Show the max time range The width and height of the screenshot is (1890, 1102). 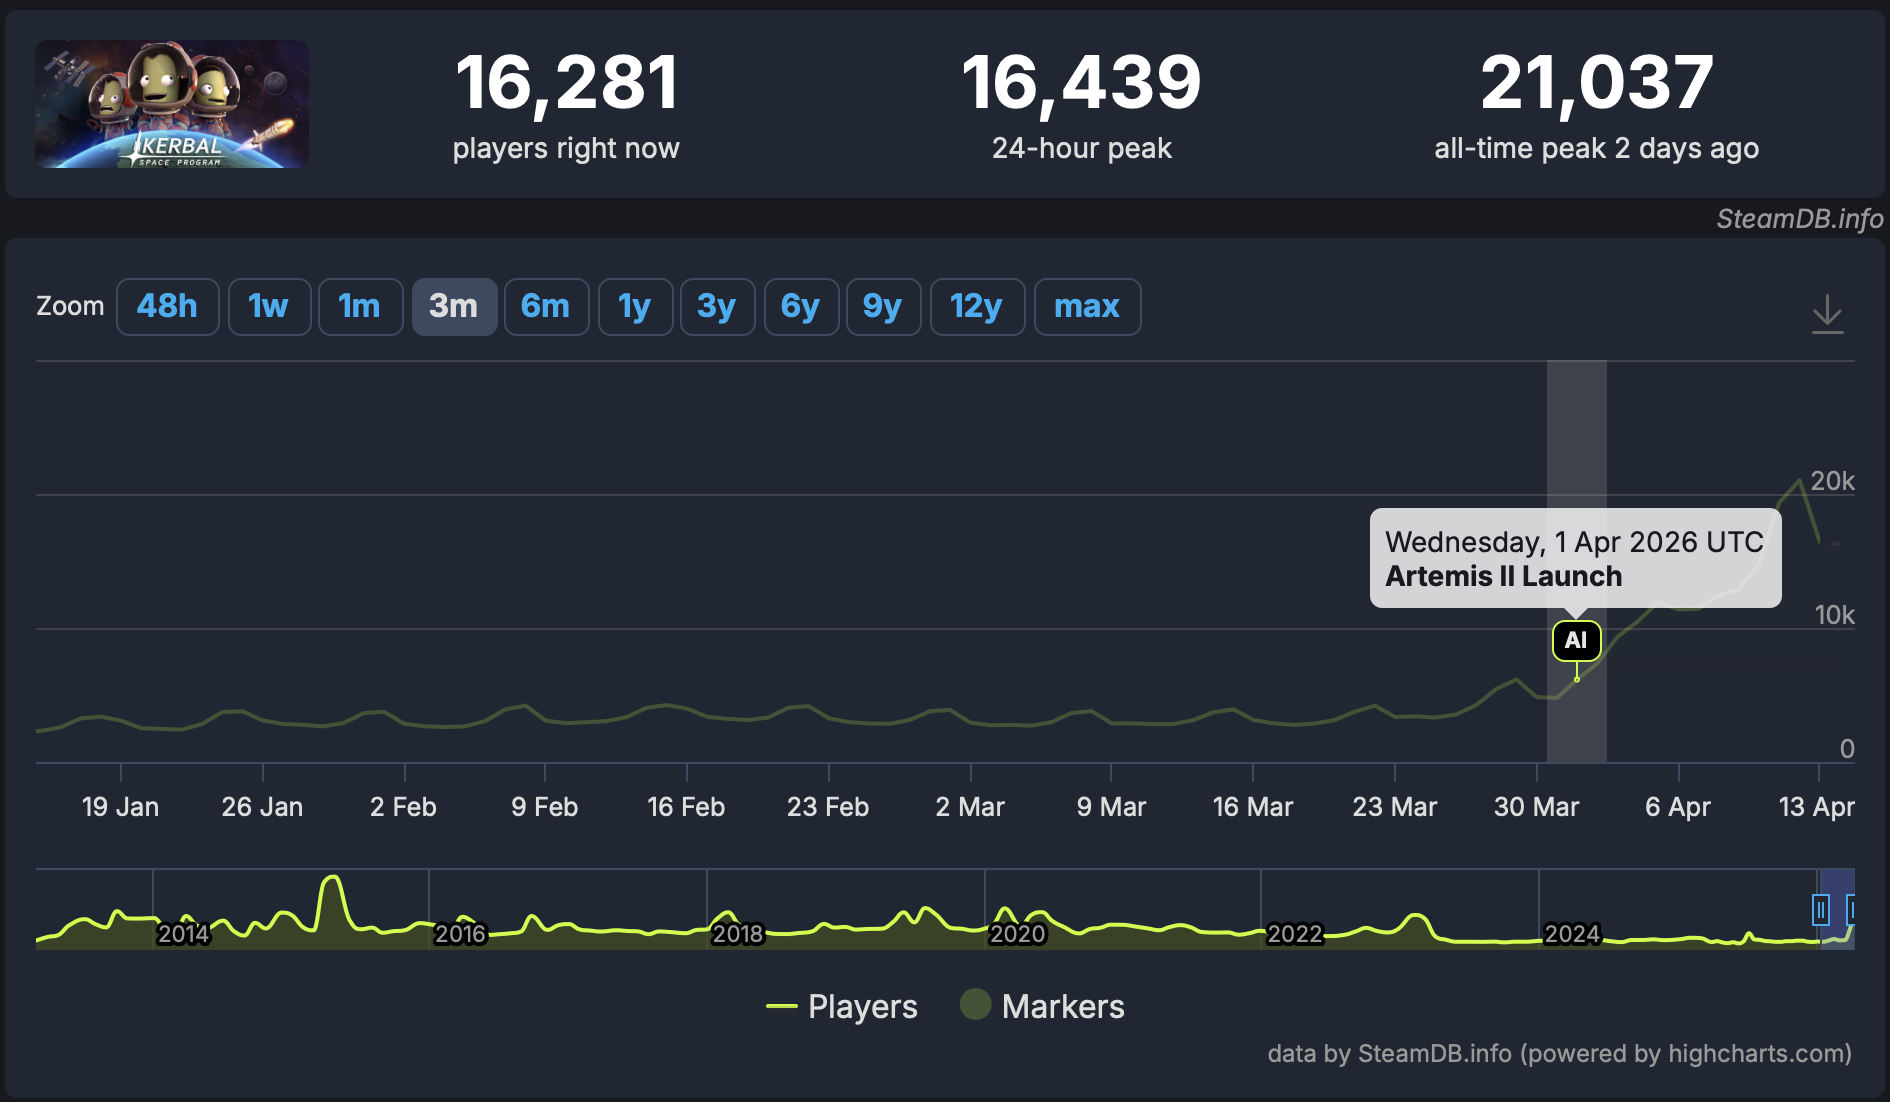click(1087, 306)
